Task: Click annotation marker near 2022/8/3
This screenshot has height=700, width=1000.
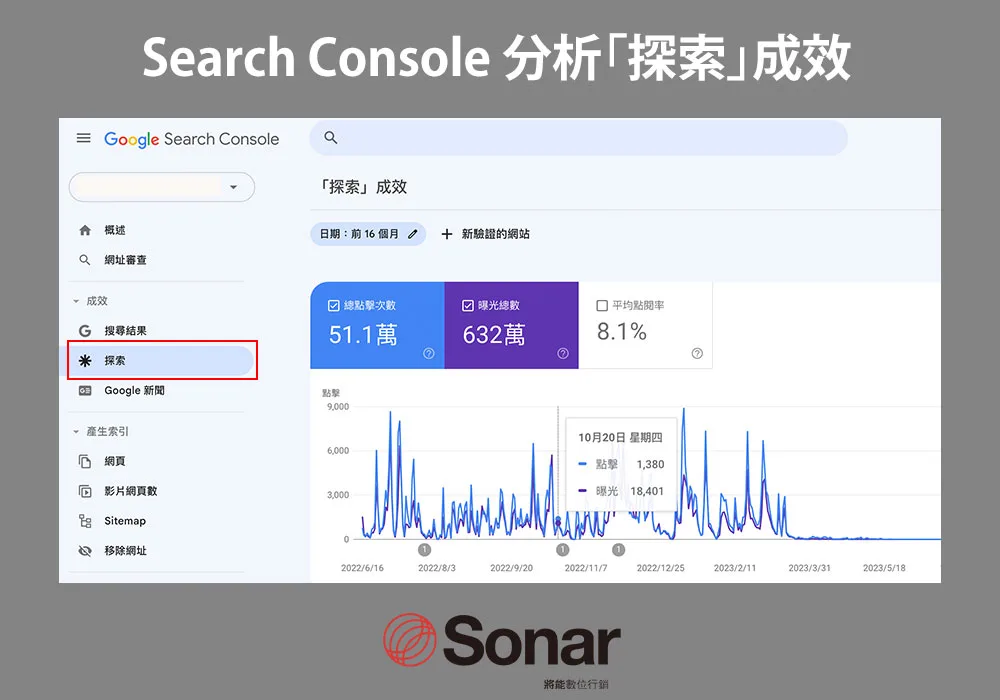Action: pos(425,550)
